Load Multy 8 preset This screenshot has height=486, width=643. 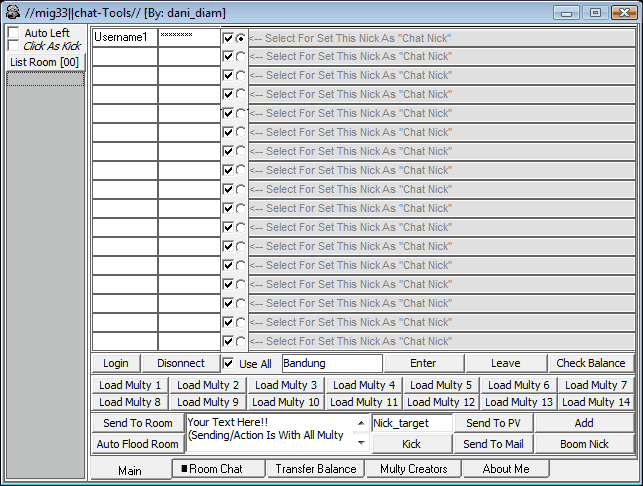tap(130, 402)
